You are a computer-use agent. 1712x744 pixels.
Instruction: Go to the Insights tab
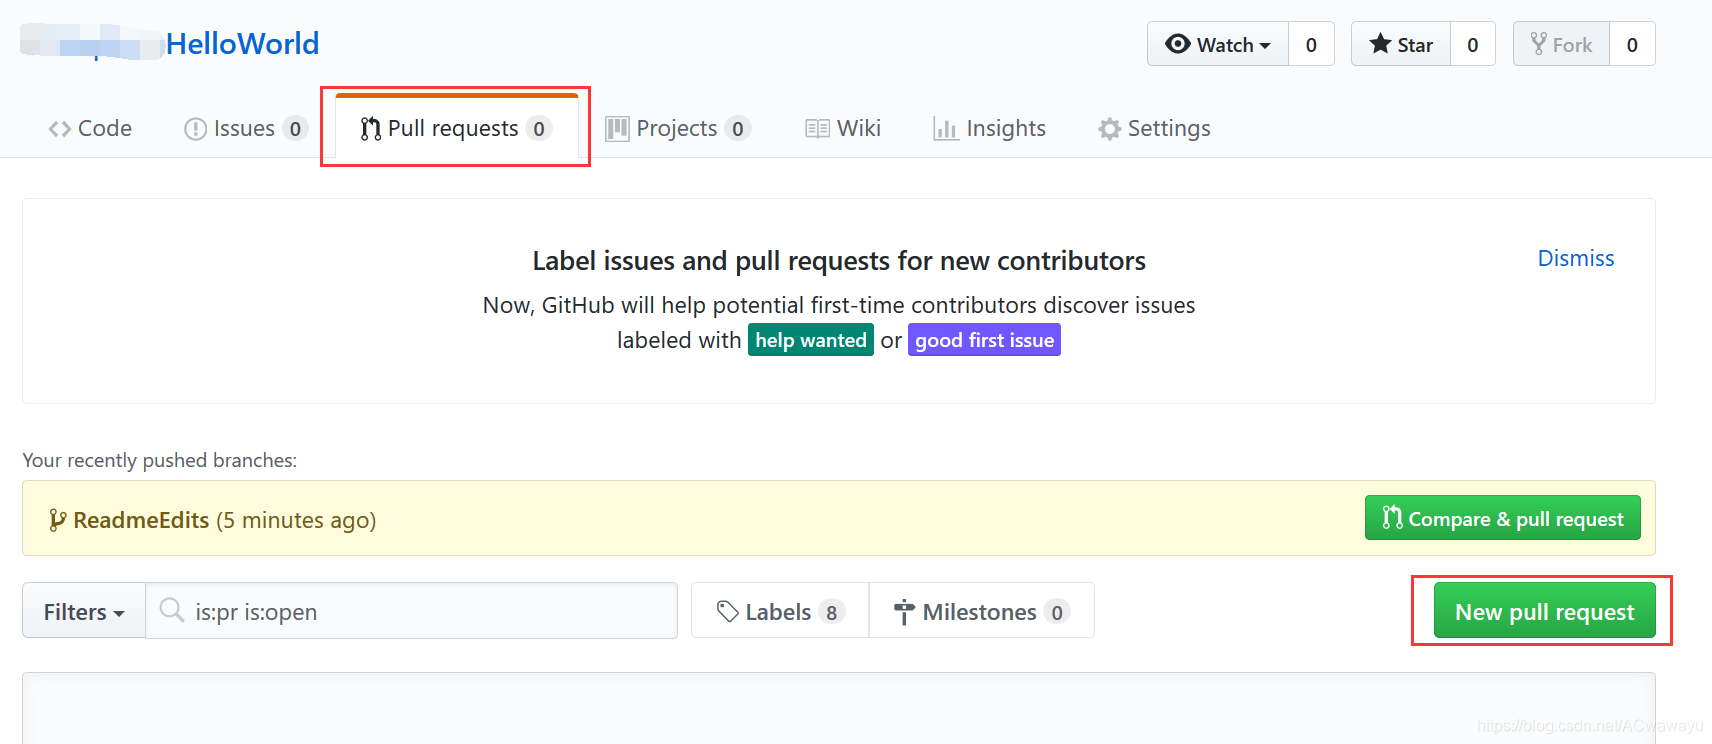[x=989, y=128]
